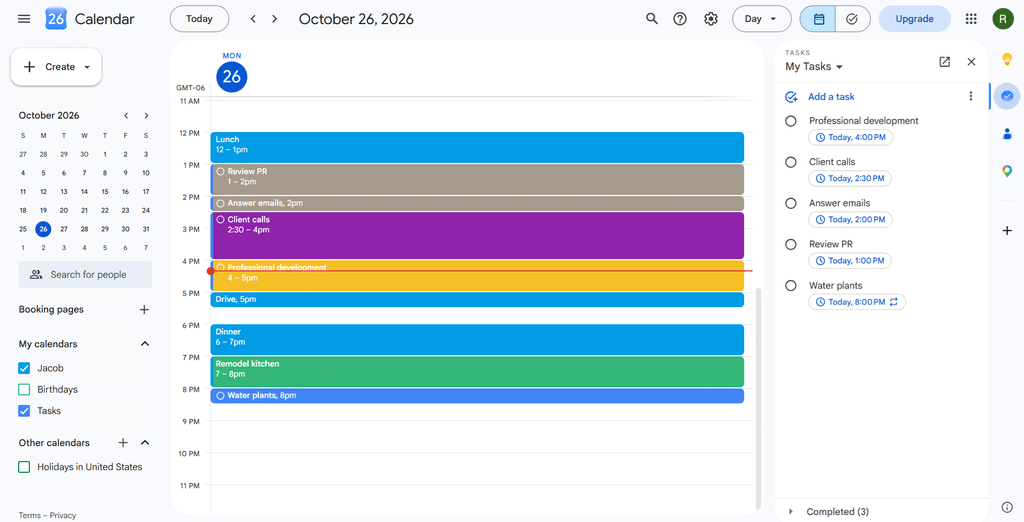Expand the Completed (3) section

791,512
